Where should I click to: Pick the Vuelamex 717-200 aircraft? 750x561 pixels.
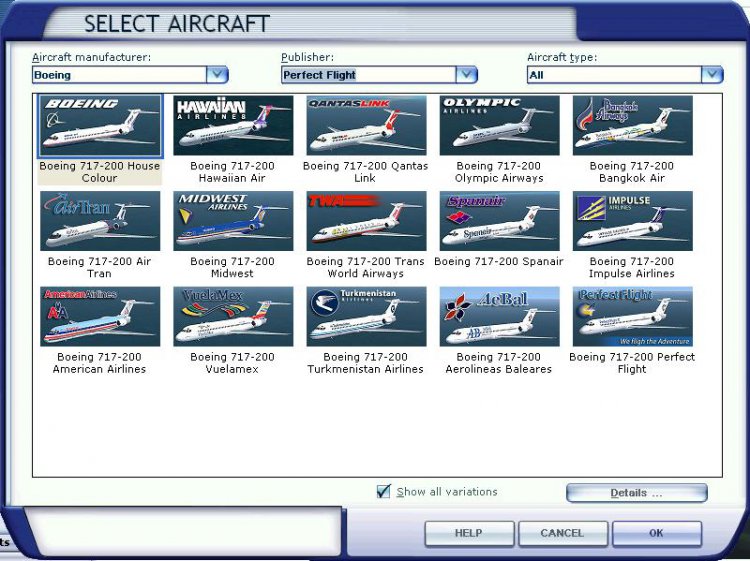coord(233,316)
